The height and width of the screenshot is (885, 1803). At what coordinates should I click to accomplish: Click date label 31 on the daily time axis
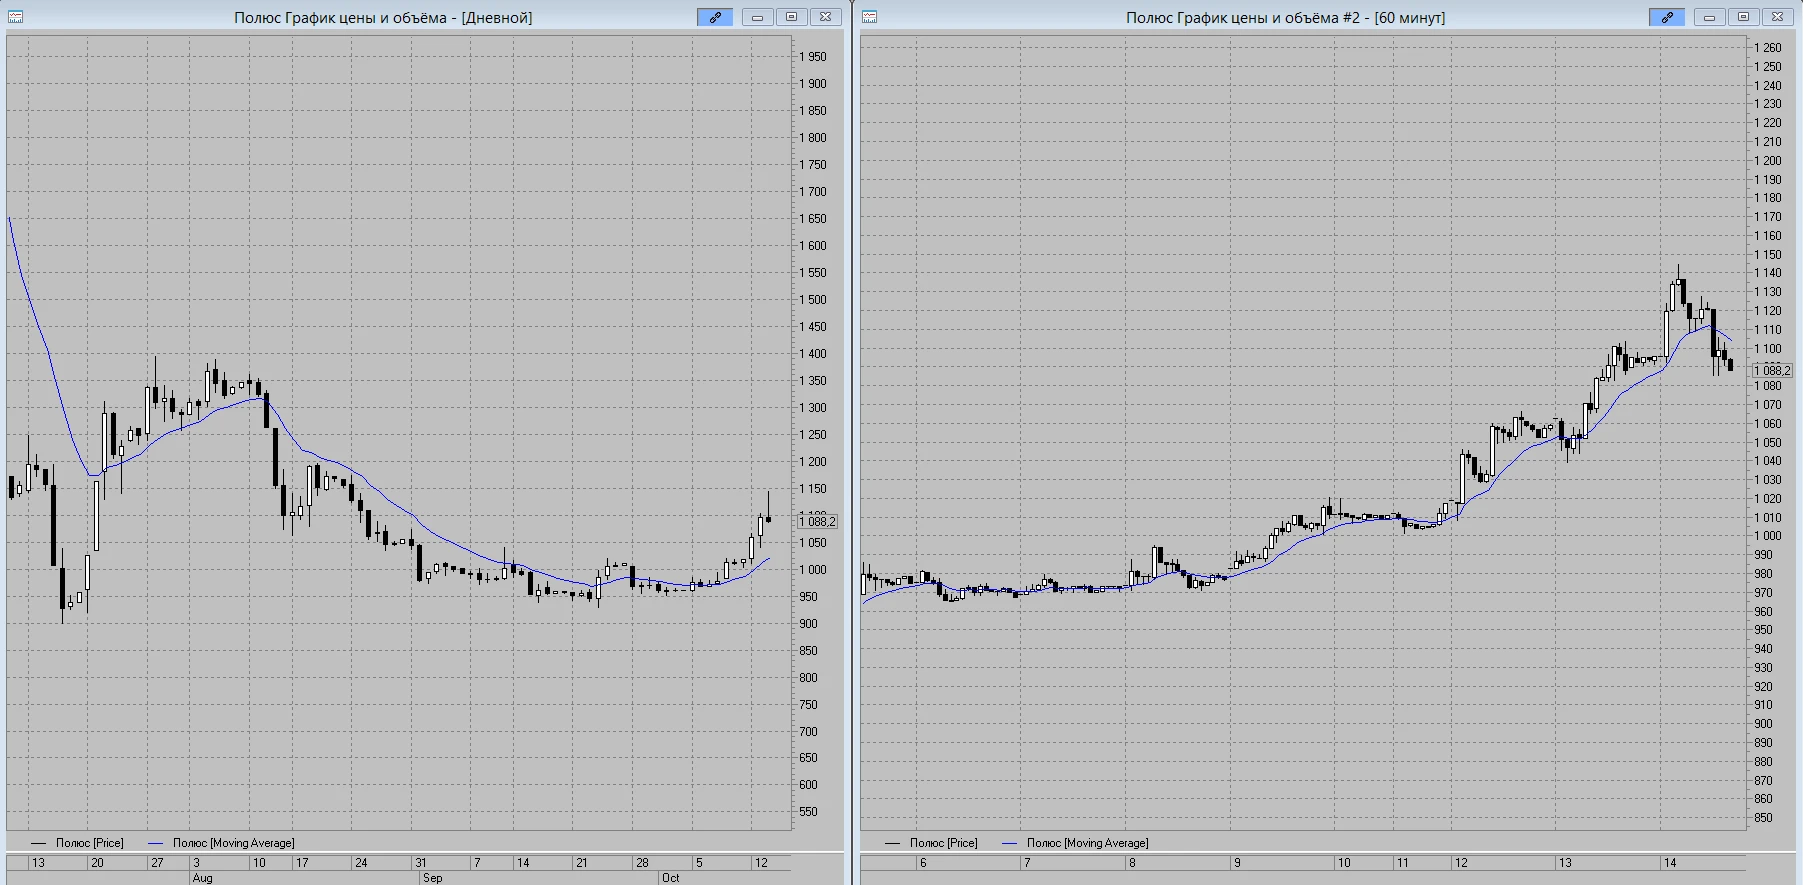[421, 862]
